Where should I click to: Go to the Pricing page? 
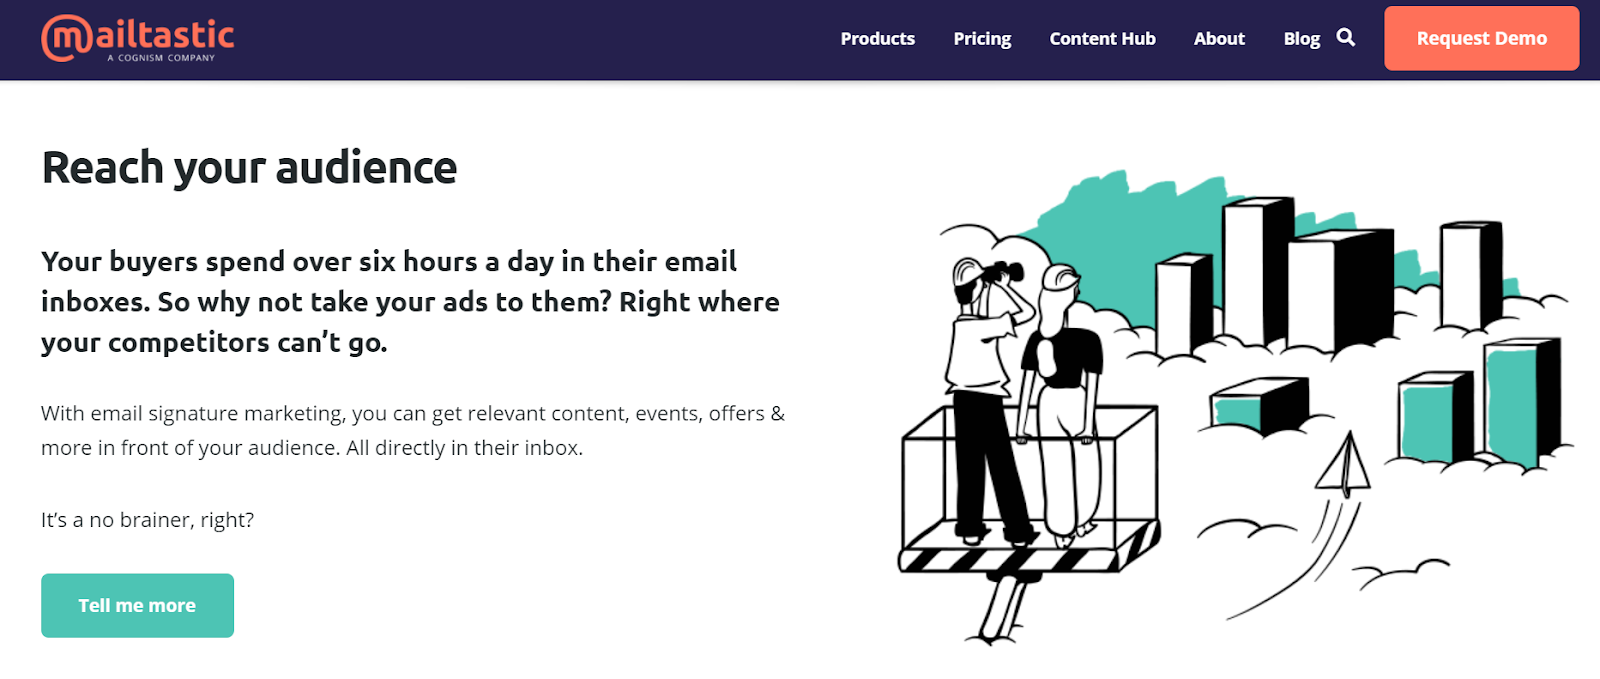[982, 39]
